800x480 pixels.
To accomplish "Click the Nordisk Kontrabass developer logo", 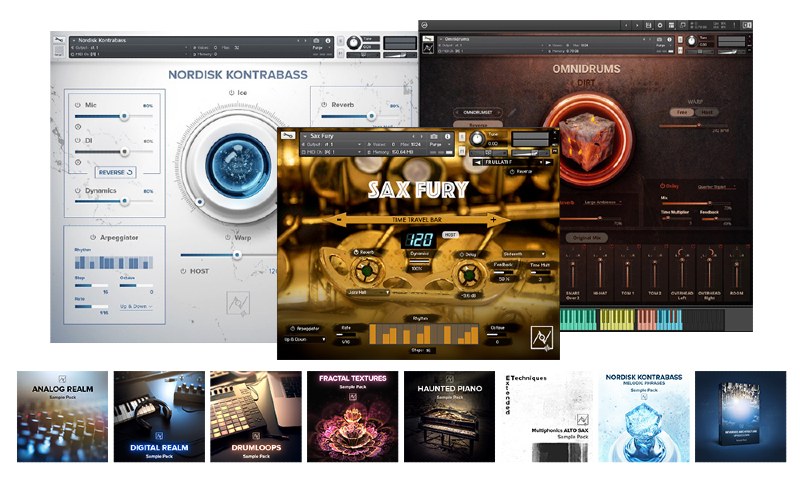I will coord(238,304).
